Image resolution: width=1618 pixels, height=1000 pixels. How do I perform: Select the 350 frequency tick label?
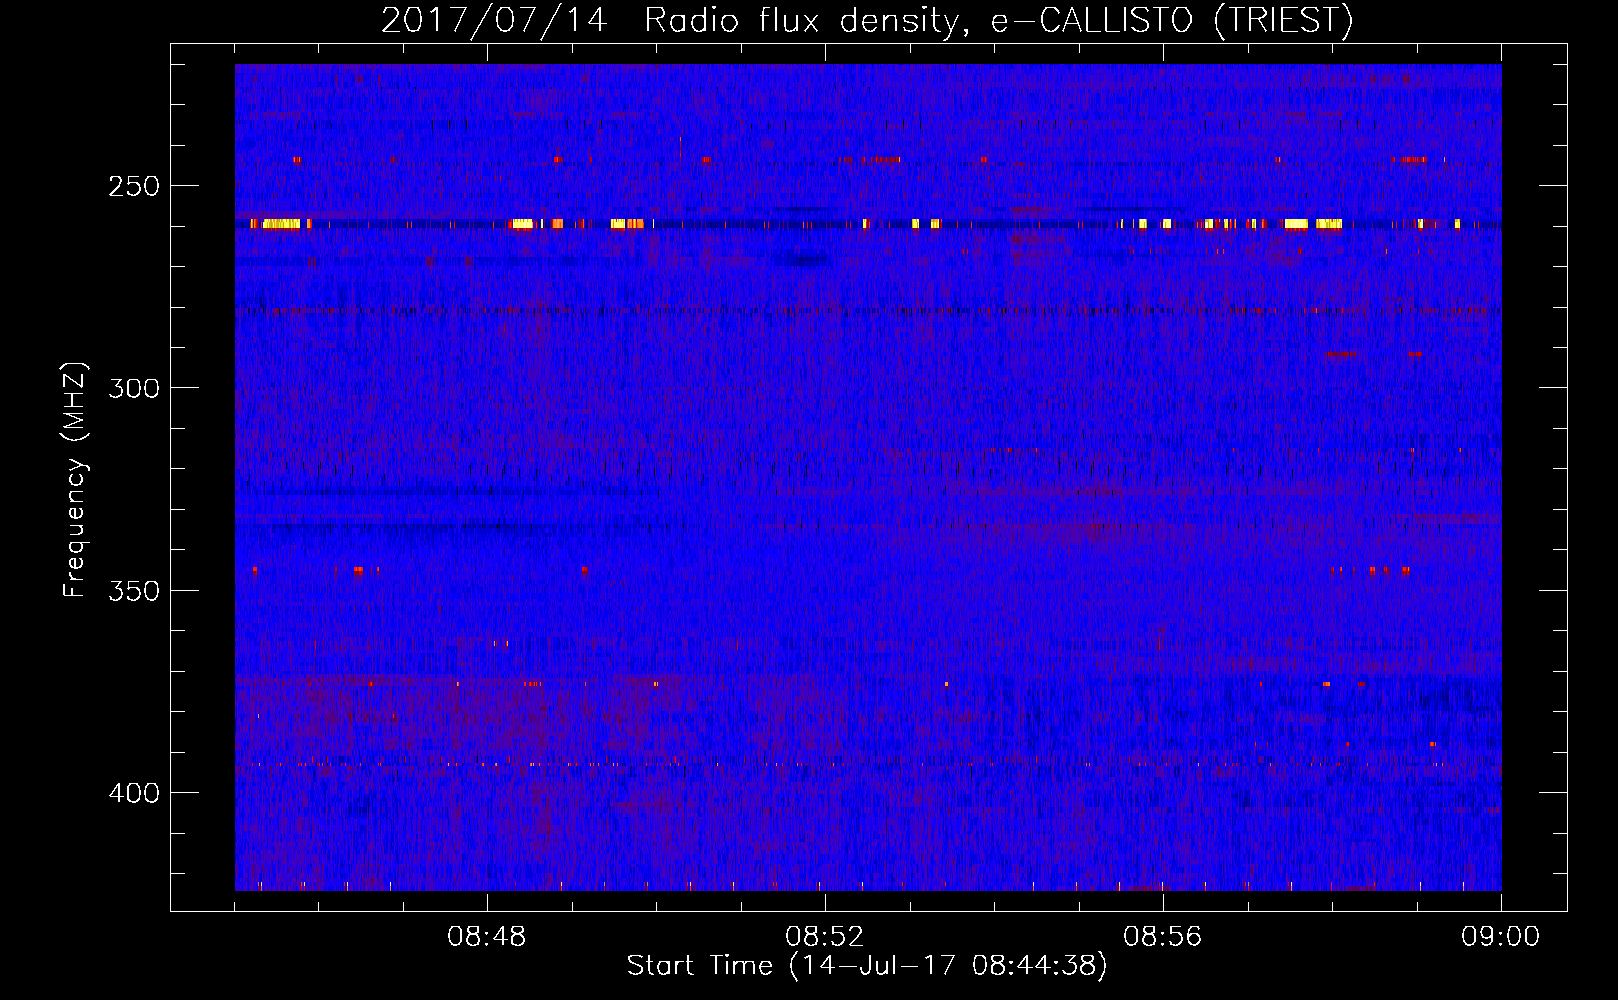134,591
